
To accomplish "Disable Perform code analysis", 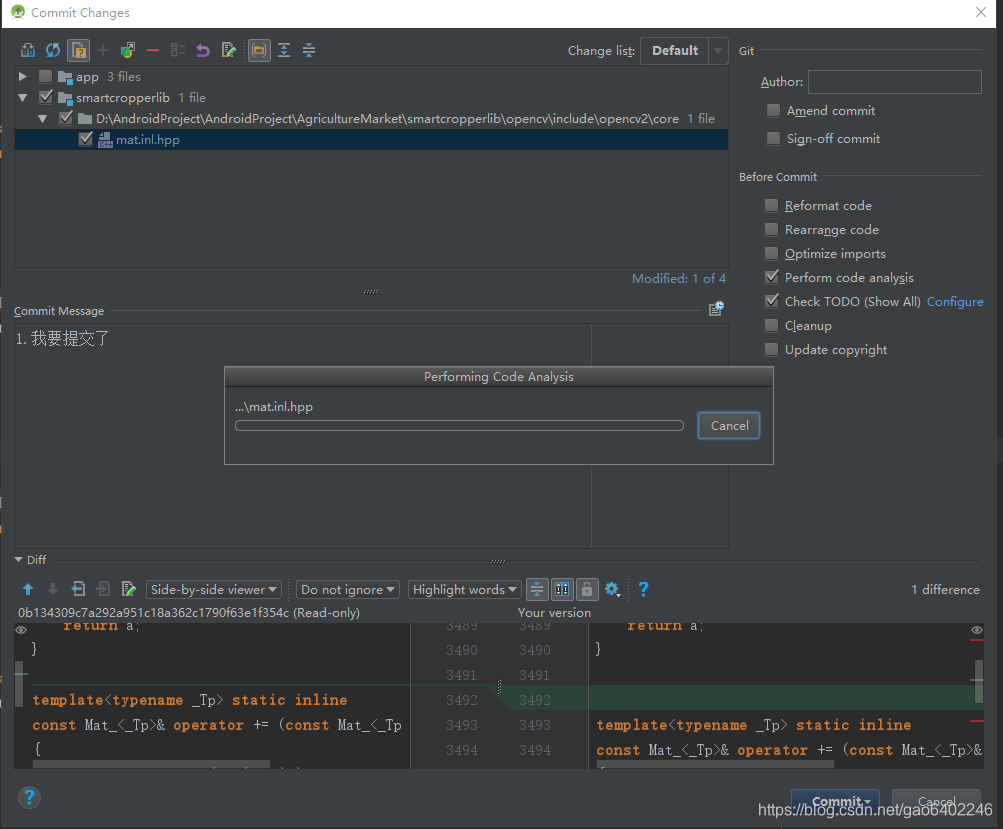I will coord(772,277).
